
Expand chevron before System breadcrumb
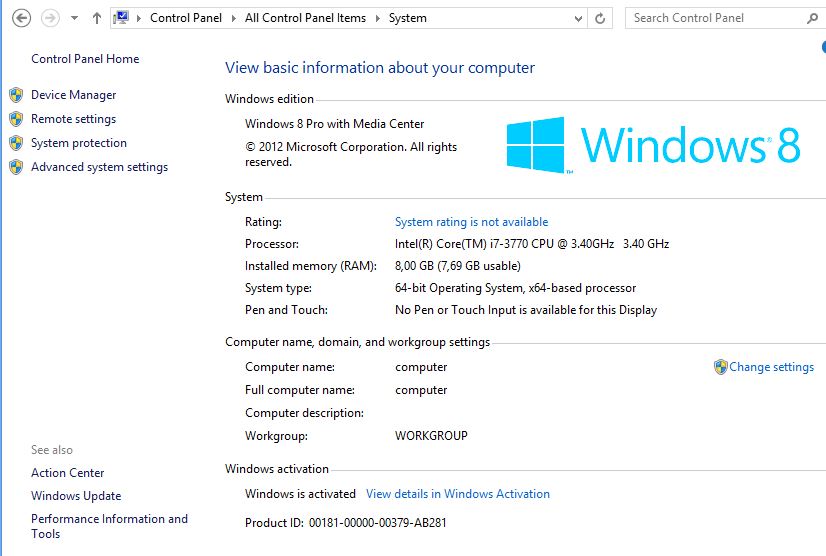click(377, 18)
